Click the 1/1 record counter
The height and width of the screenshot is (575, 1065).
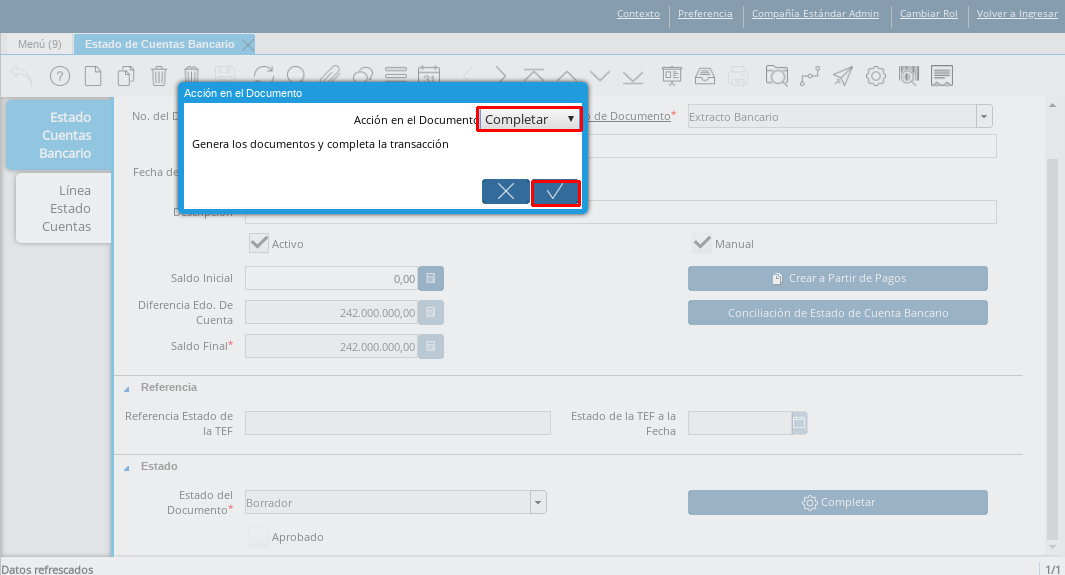[1052, 569]
